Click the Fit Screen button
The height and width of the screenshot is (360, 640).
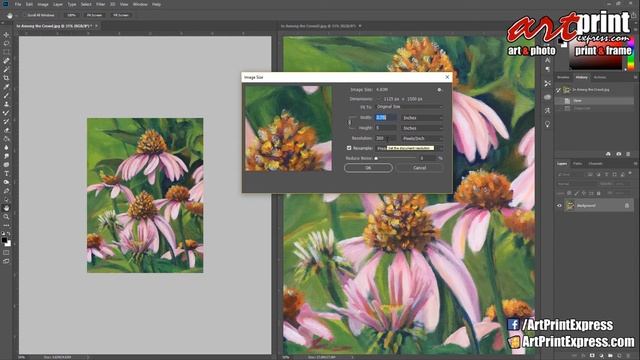(94, 15)
